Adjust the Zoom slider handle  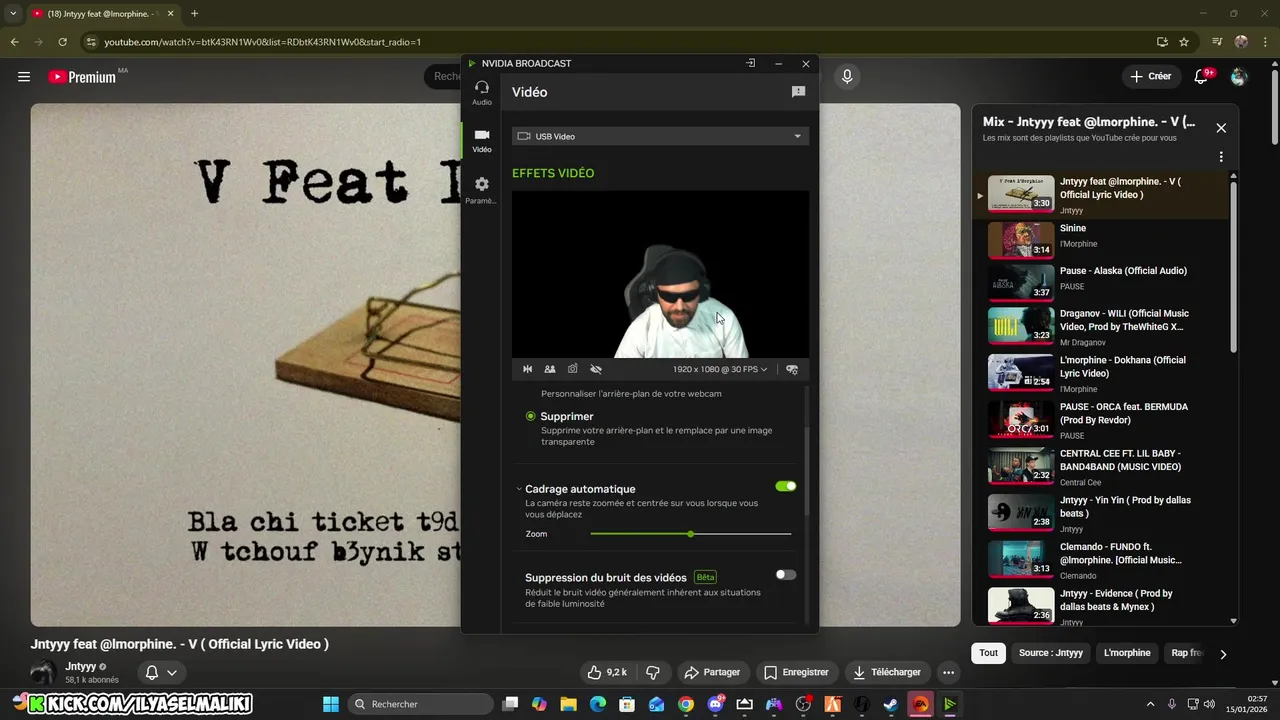coord(690,534)
